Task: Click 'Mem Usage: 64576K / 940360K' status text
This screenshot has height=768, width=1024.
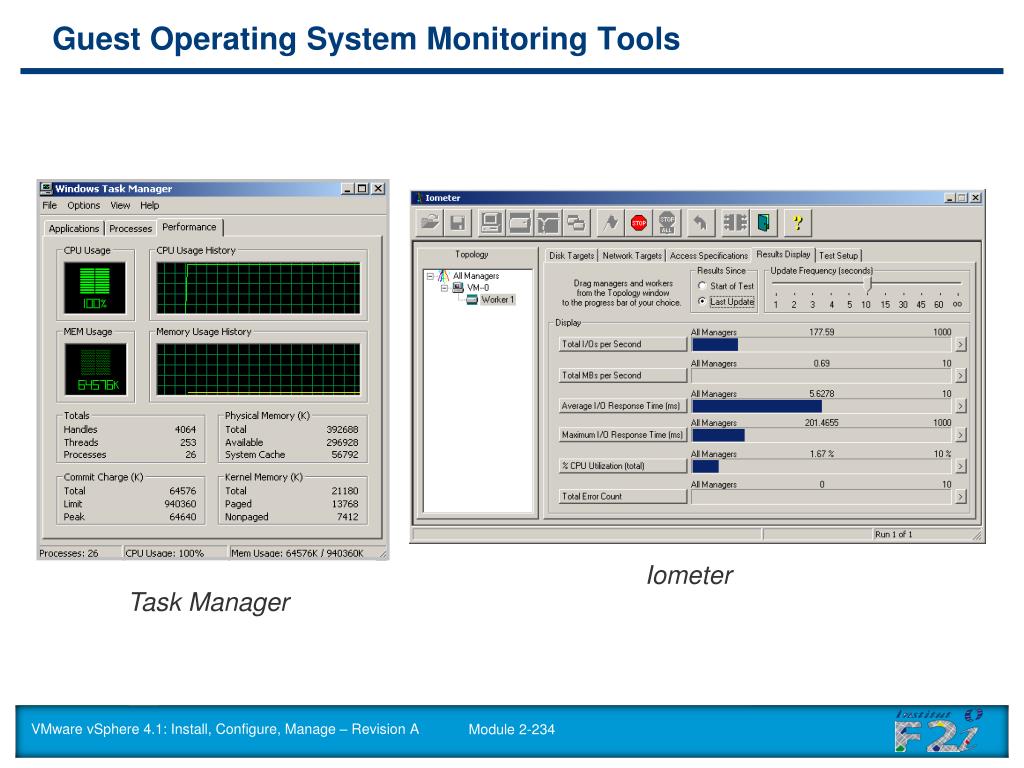Action: point(297,553)
